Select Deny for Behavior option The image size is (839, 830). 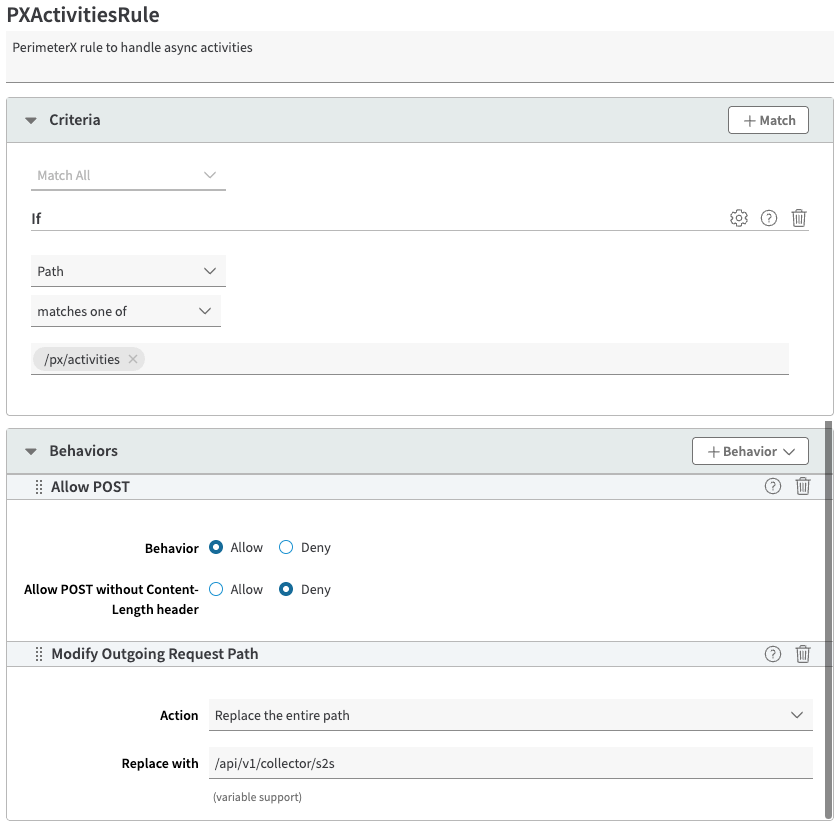point(286,548)
